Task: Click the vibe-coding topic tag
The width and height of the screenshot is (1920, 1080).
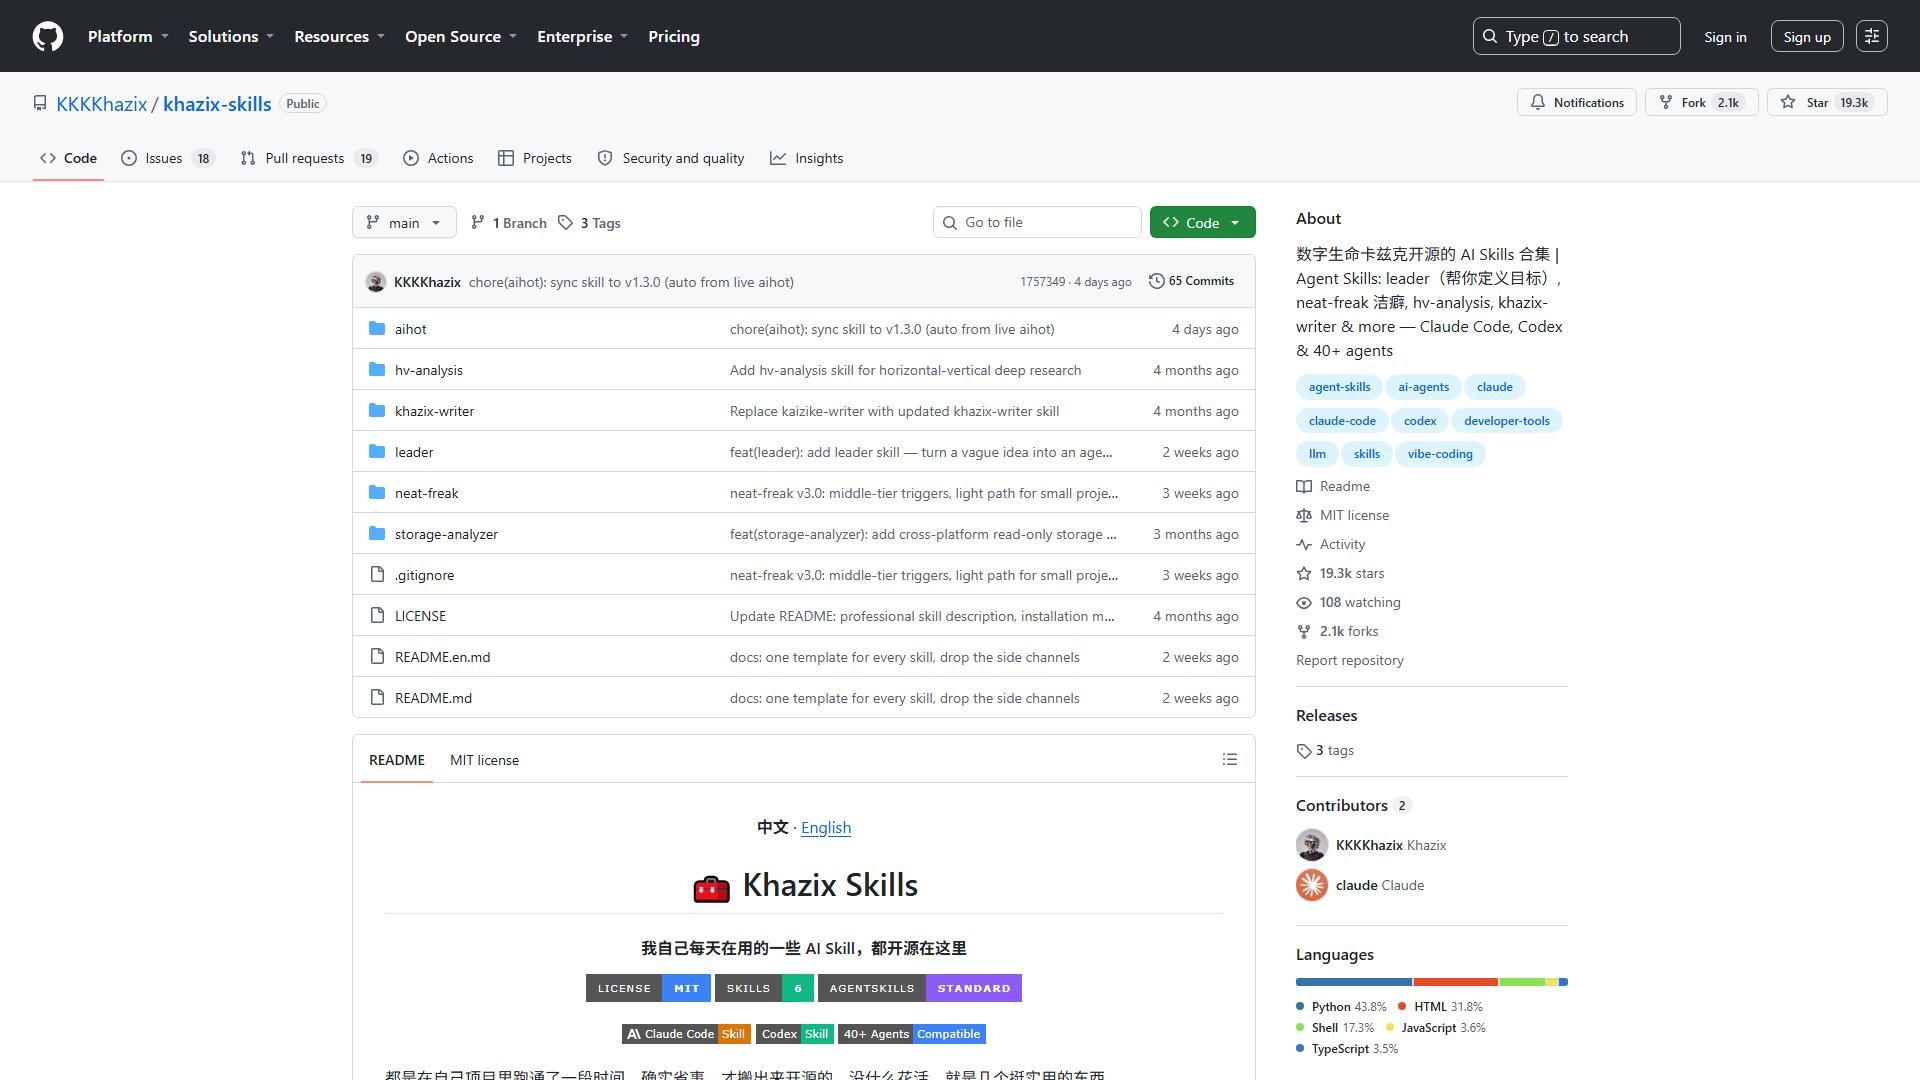Action: (x=1440, y=454)
